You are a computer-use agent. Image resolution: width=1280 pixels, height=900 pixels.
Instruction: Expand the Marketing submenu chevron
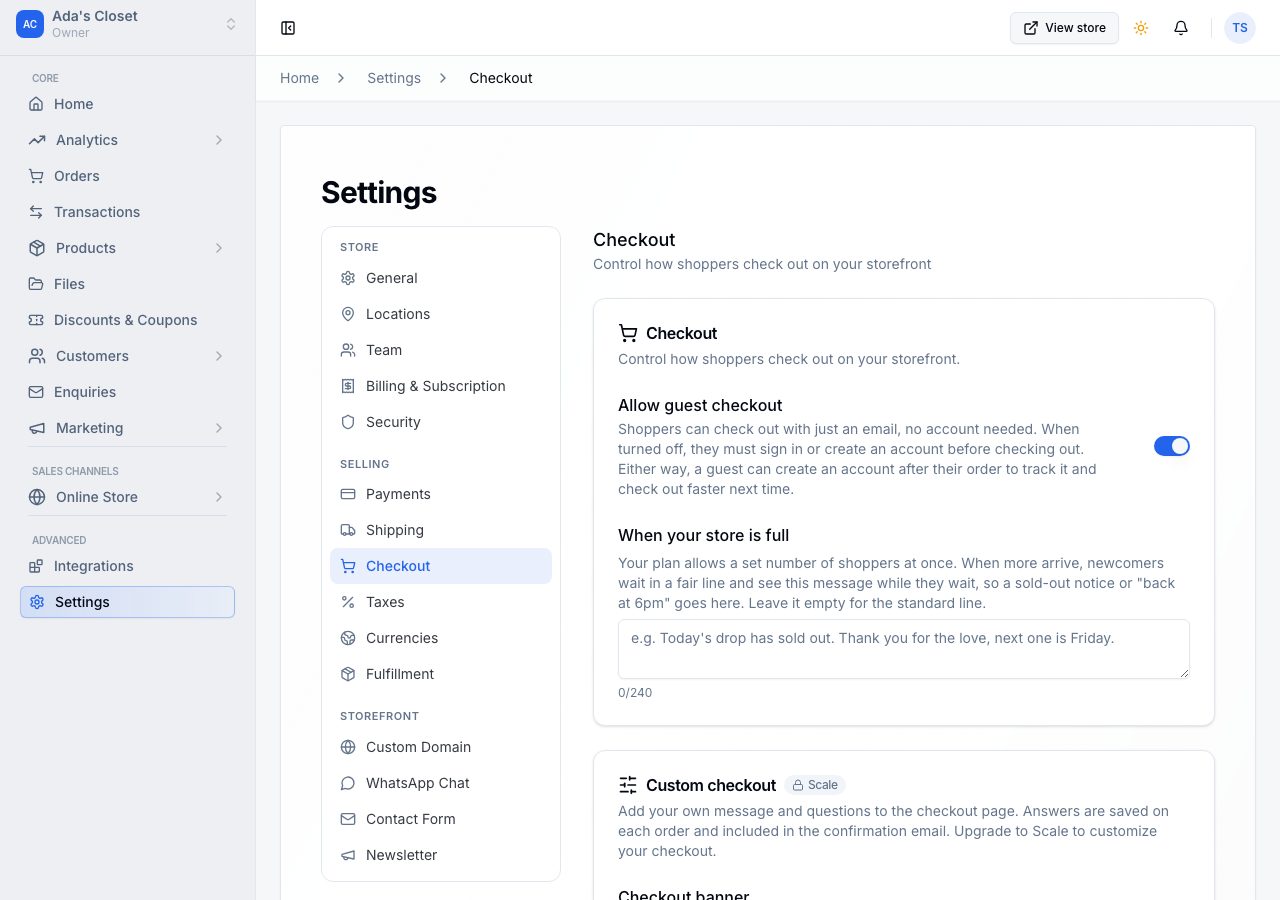tap(218, 428)
